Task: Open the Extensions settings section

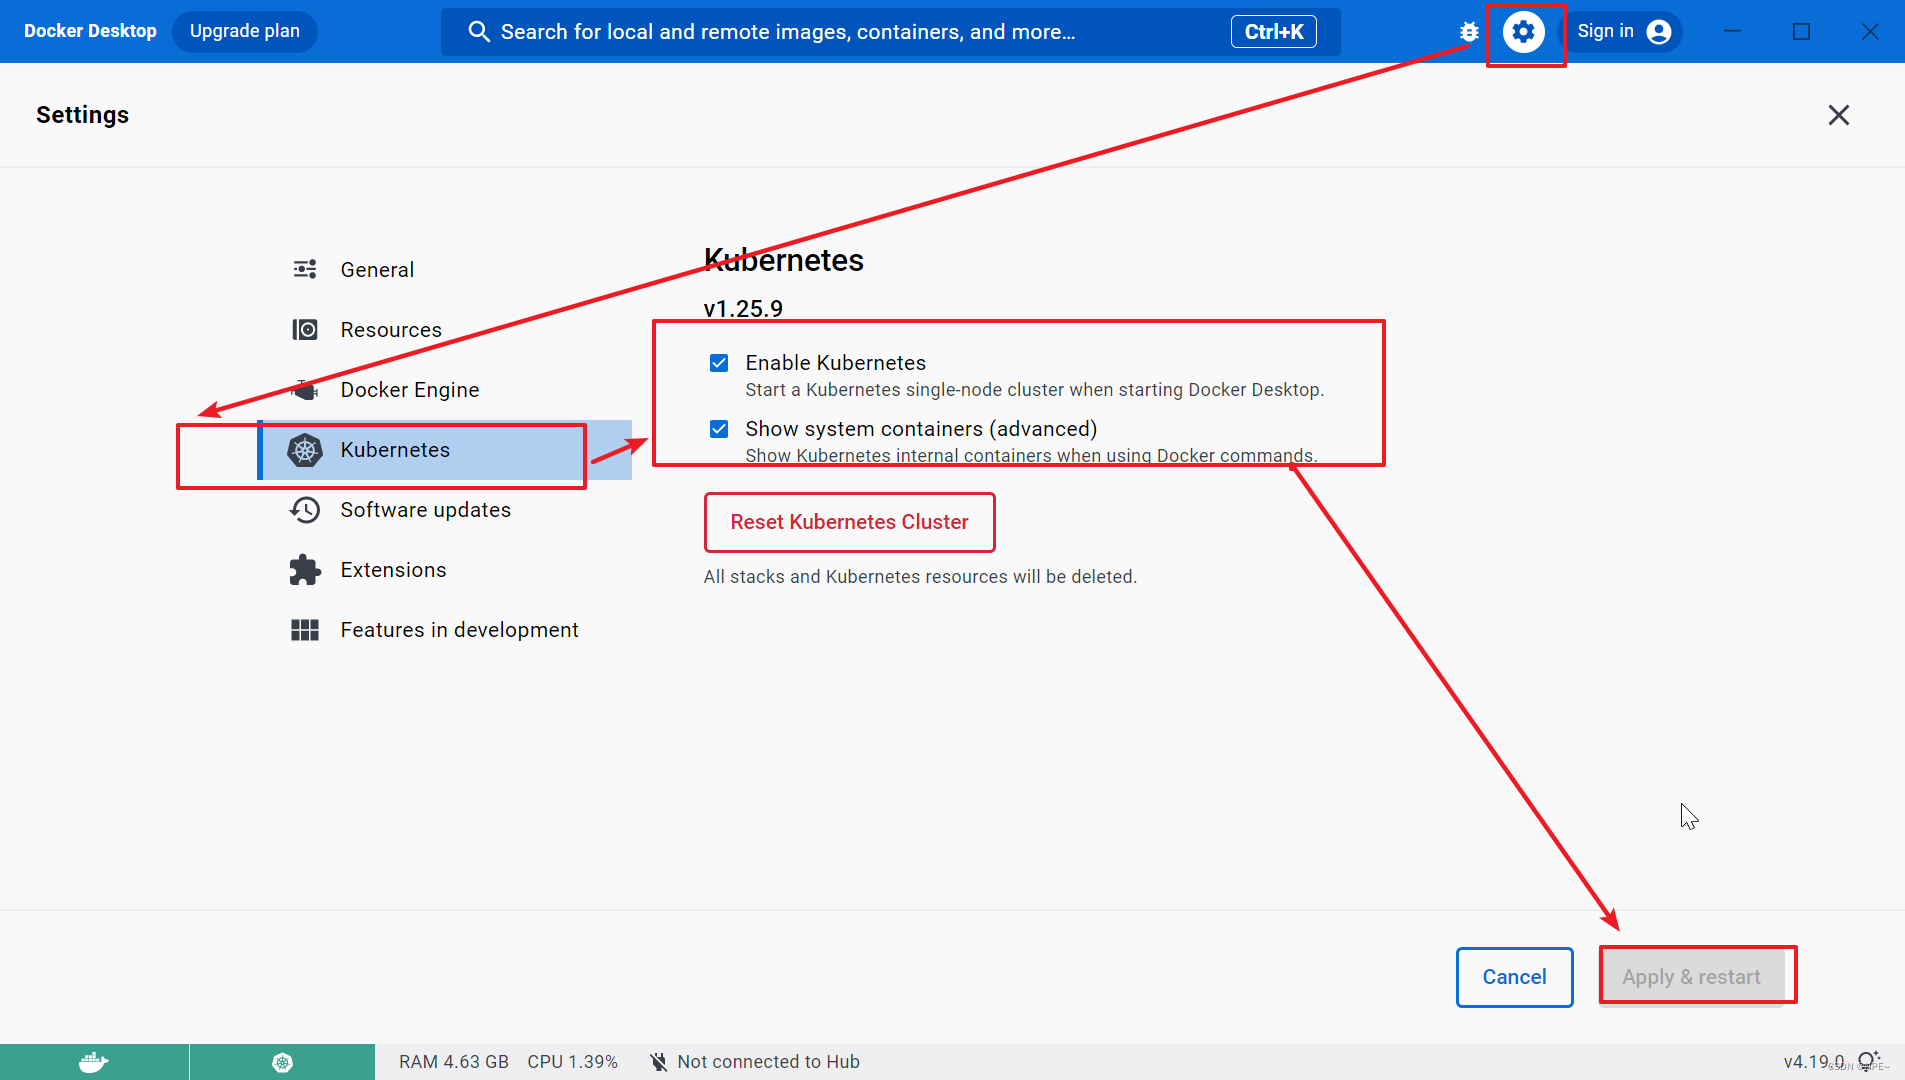Action: [x=444, y=570]
